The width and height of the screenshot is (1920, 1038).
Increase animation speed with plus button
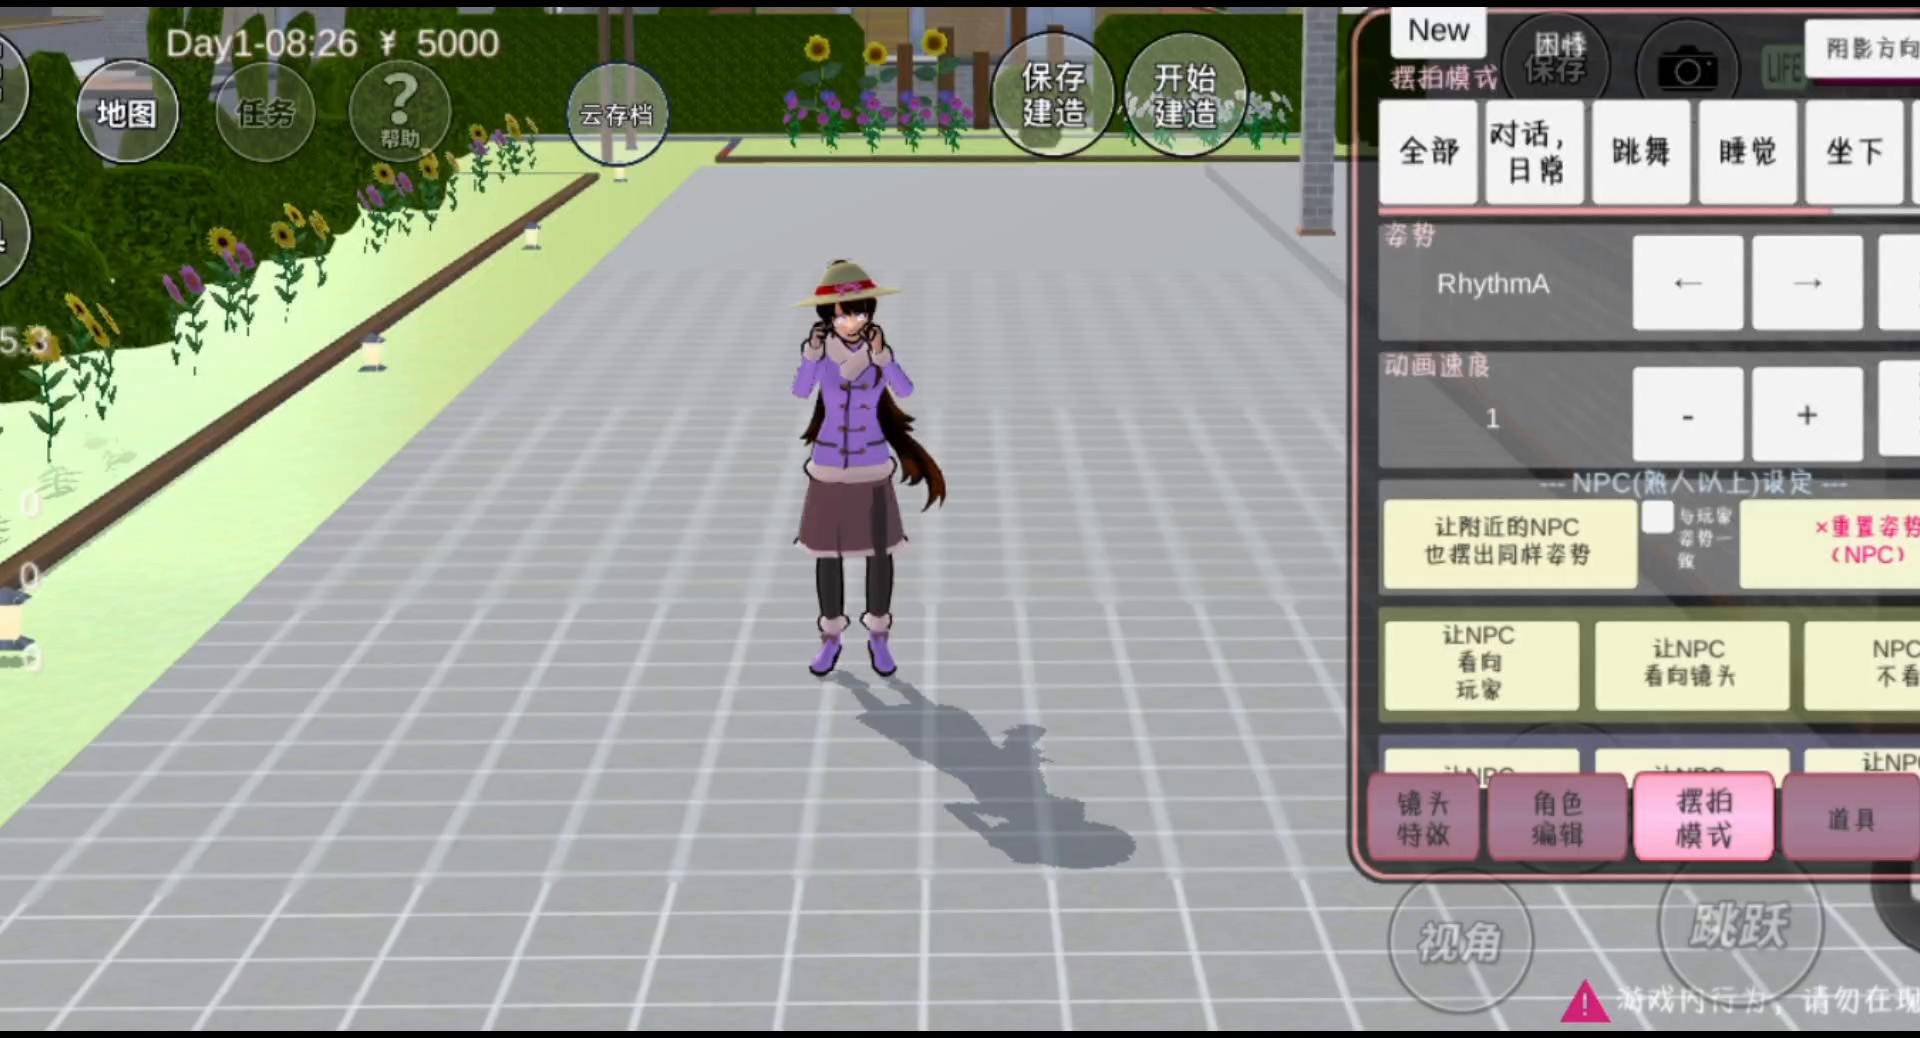(x=1806, y=415)
